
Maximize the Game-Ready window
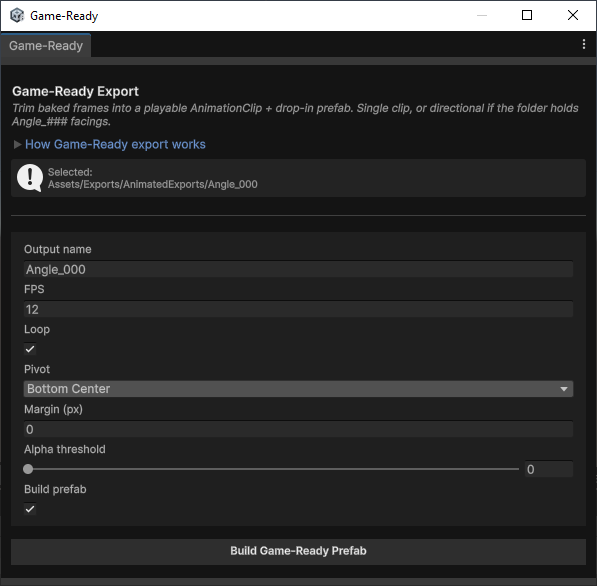527,15
